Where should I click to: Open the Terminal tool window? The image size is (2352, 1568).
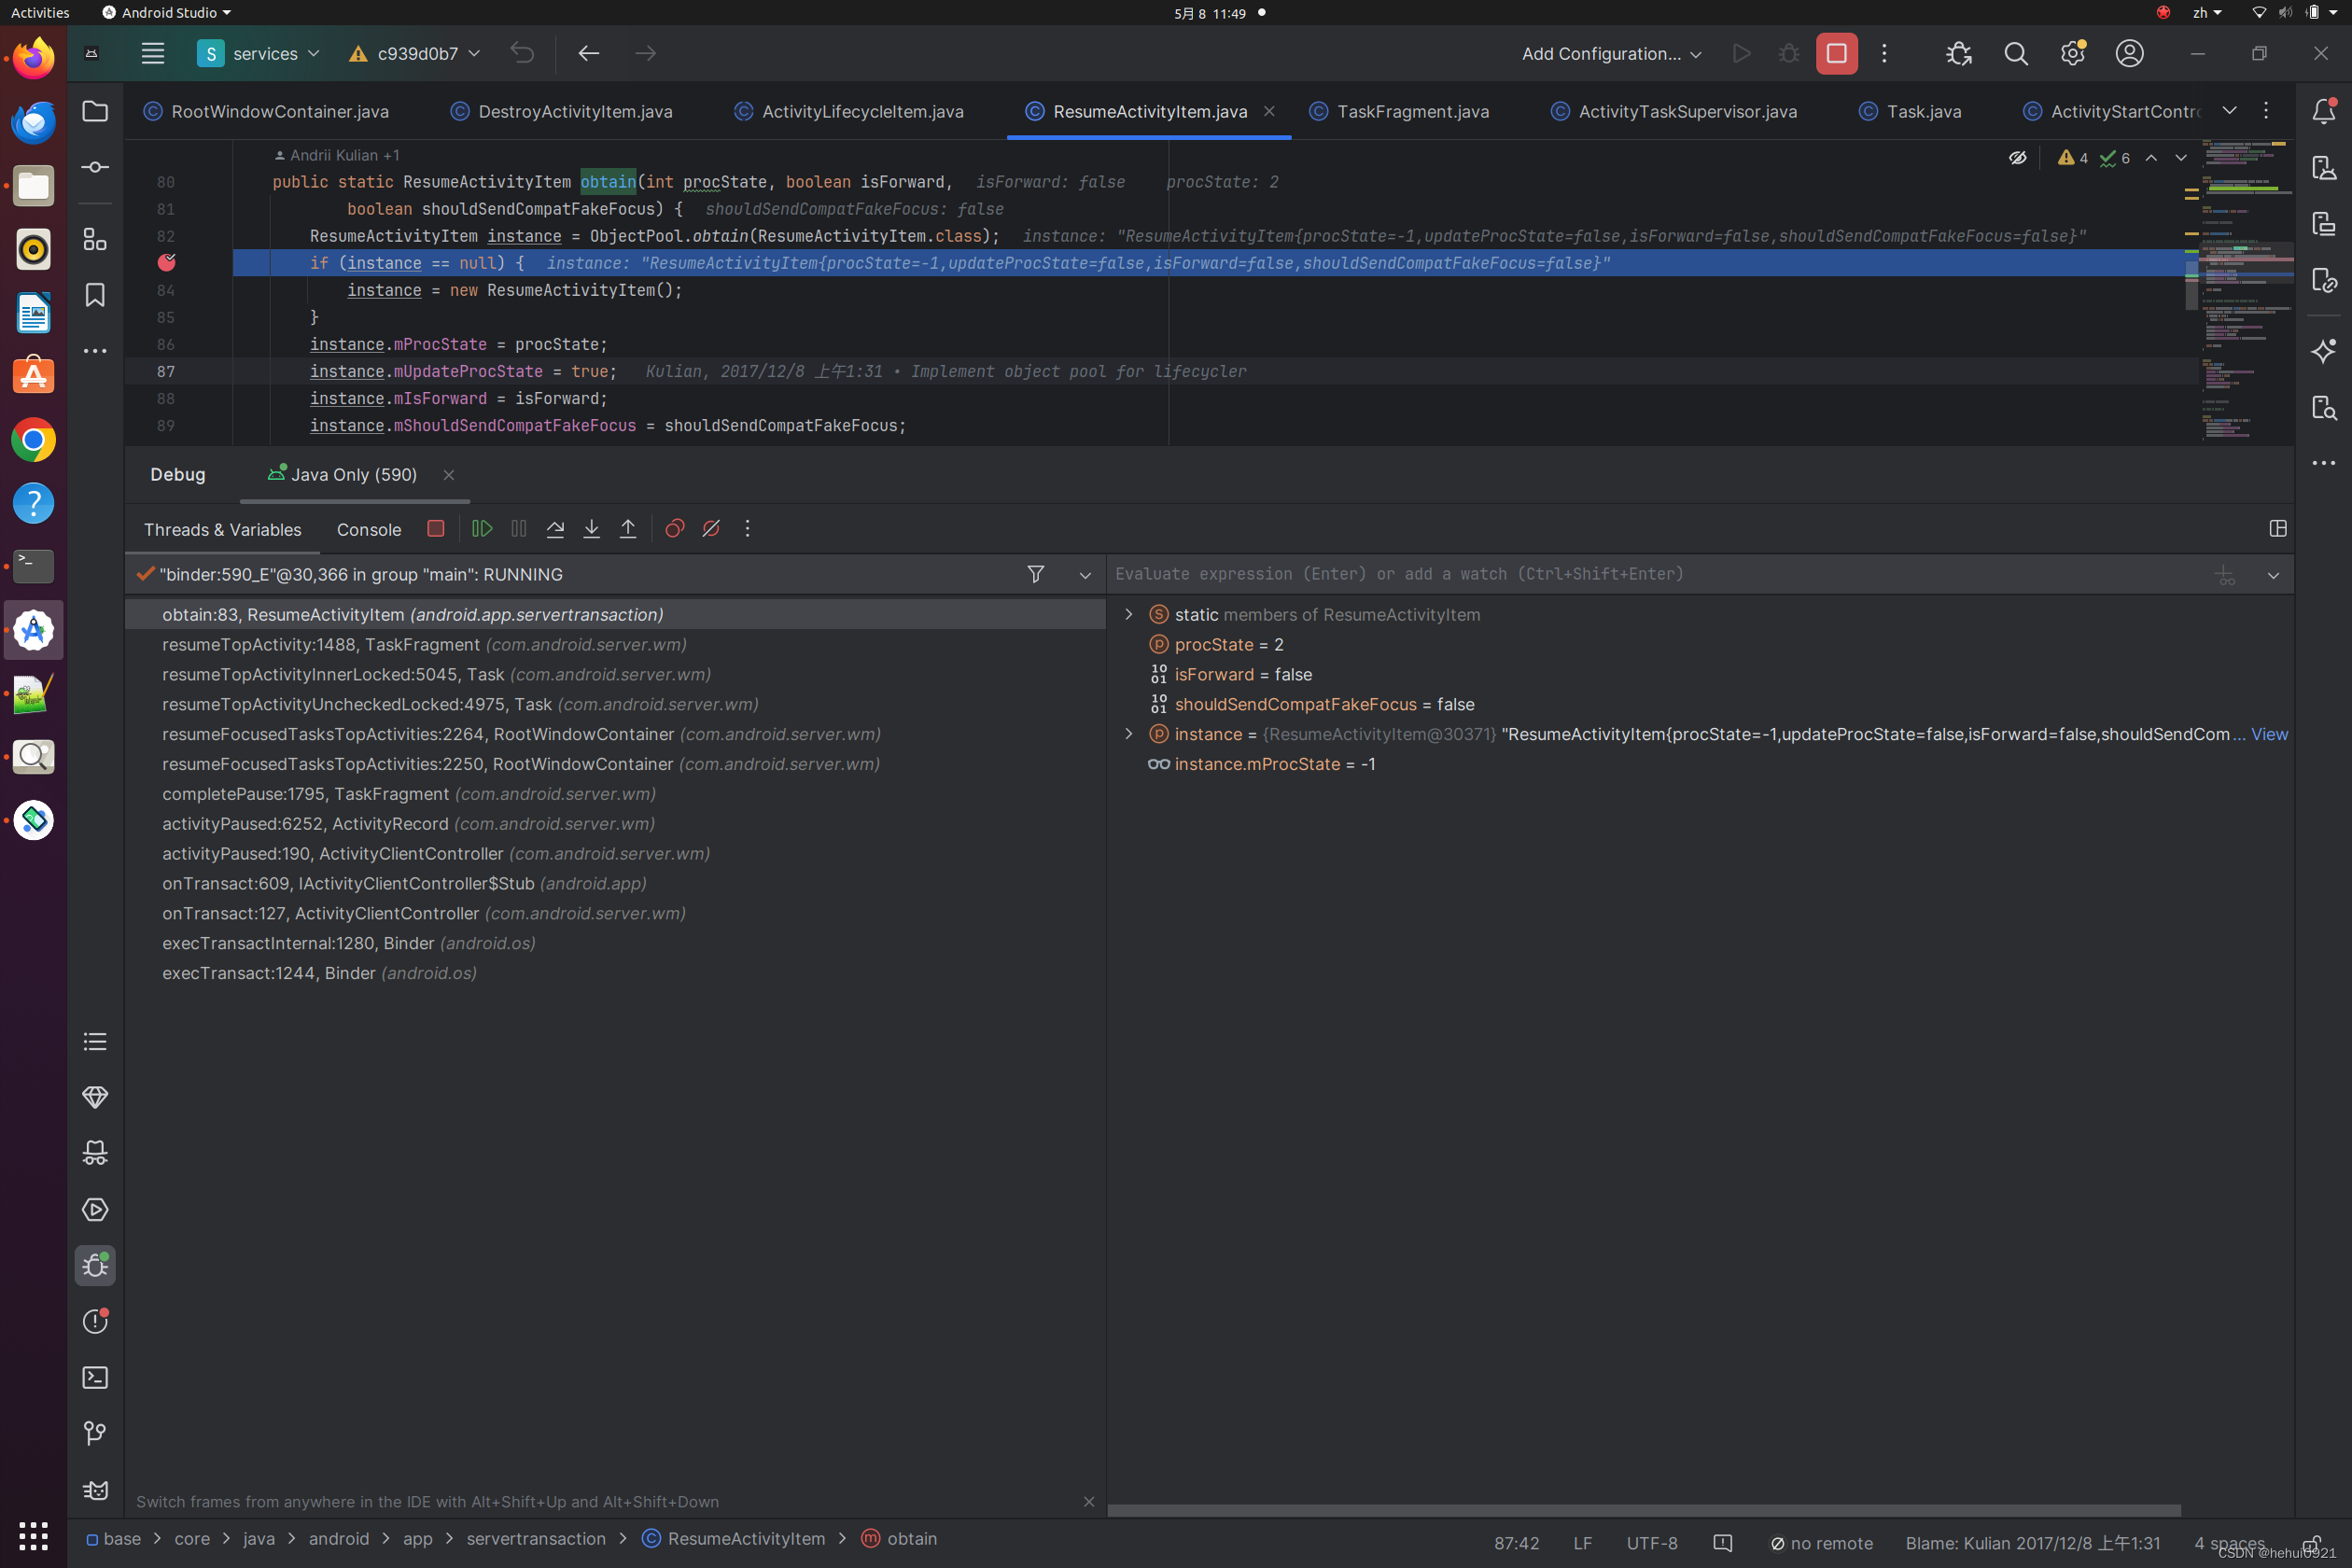(x=95, y=1378)
